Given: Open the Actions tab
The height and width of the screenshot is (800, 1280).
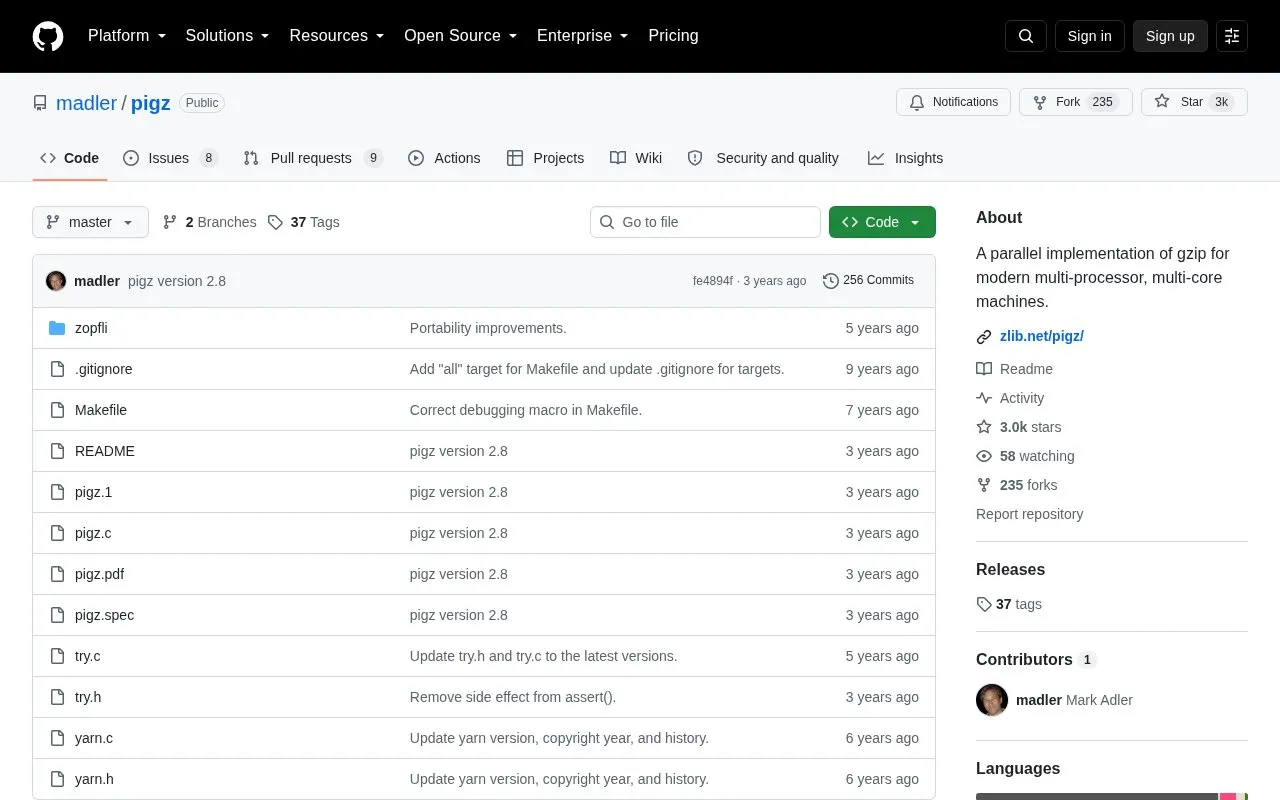Looking at the screenshot, I should 444,158.
